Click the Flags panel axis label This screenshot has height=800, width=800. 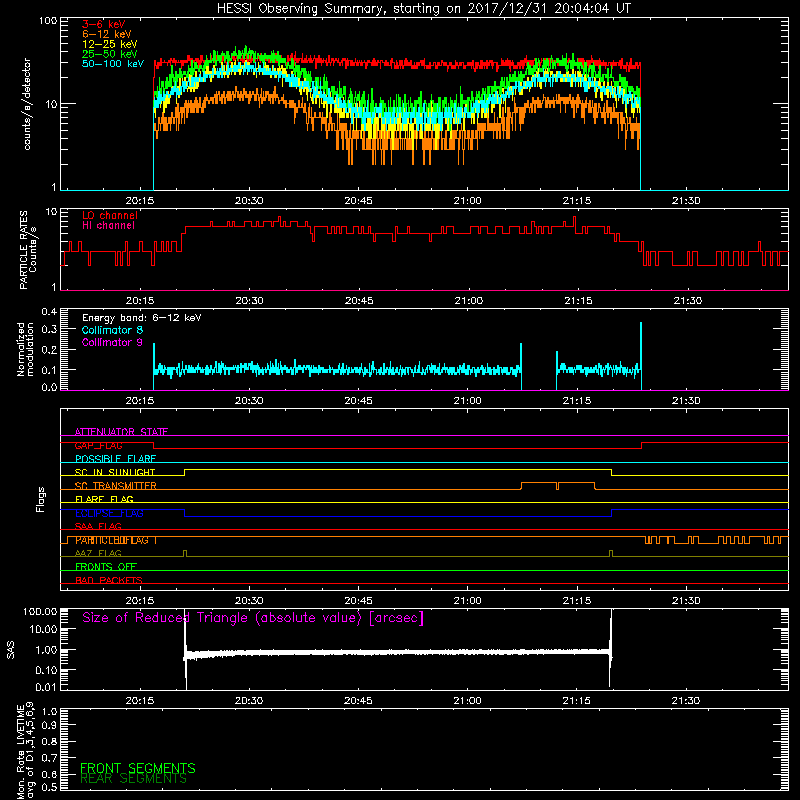(x=41, y=499)
